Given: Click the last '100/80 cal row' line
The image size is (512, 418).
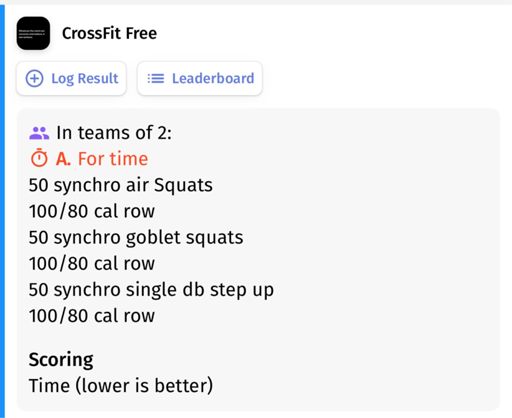Looking at the screenshot, I should click(x=92, y=316).
